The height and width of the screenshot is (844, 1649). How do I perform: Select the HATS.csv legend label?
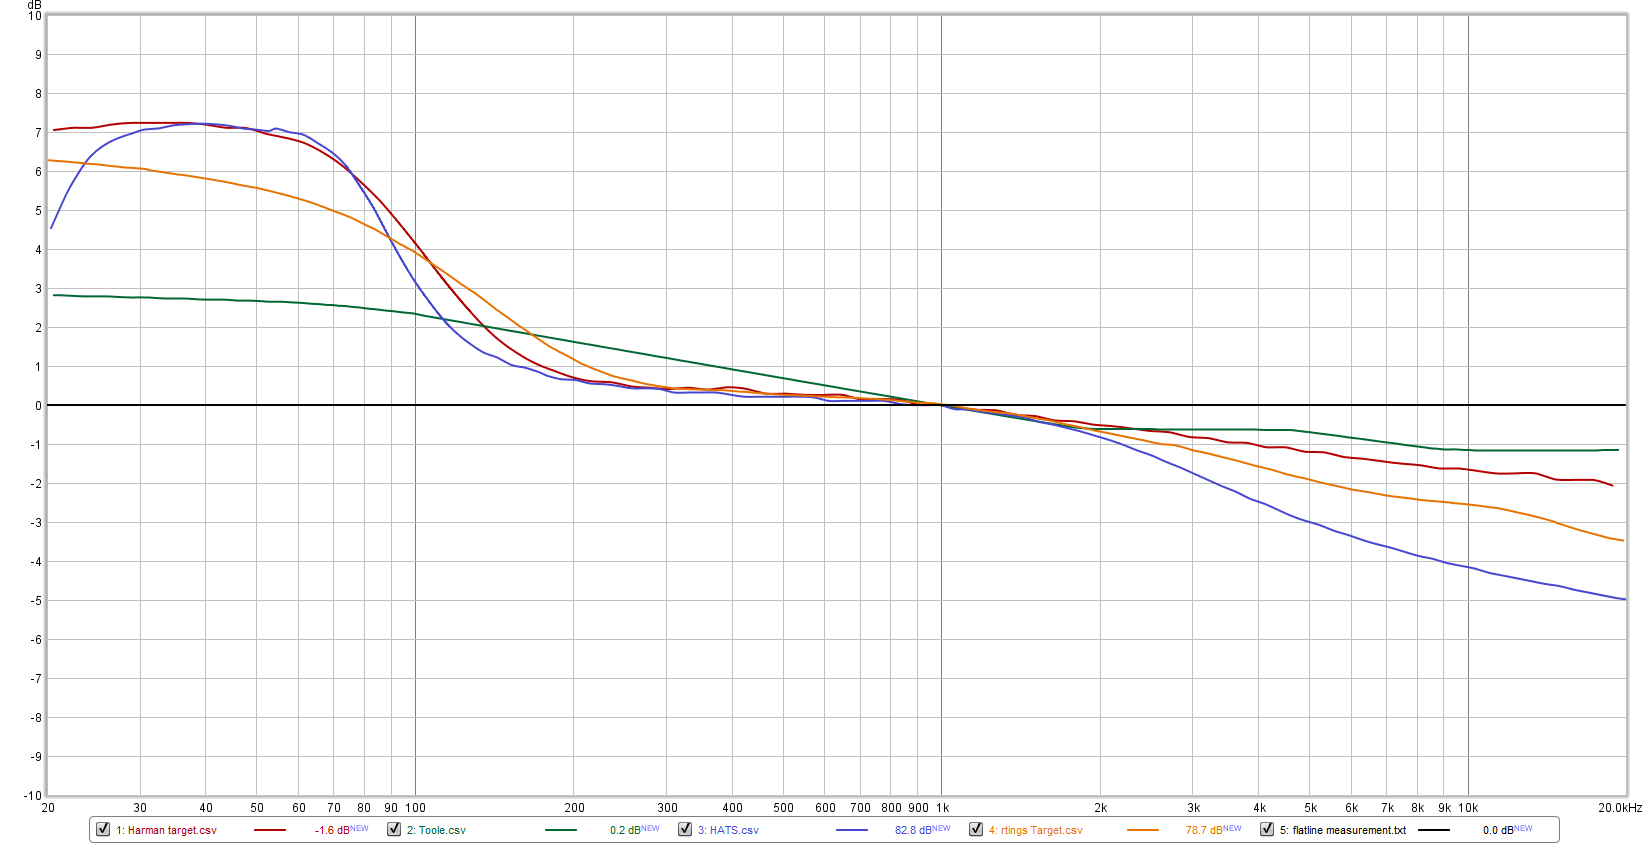728,830
